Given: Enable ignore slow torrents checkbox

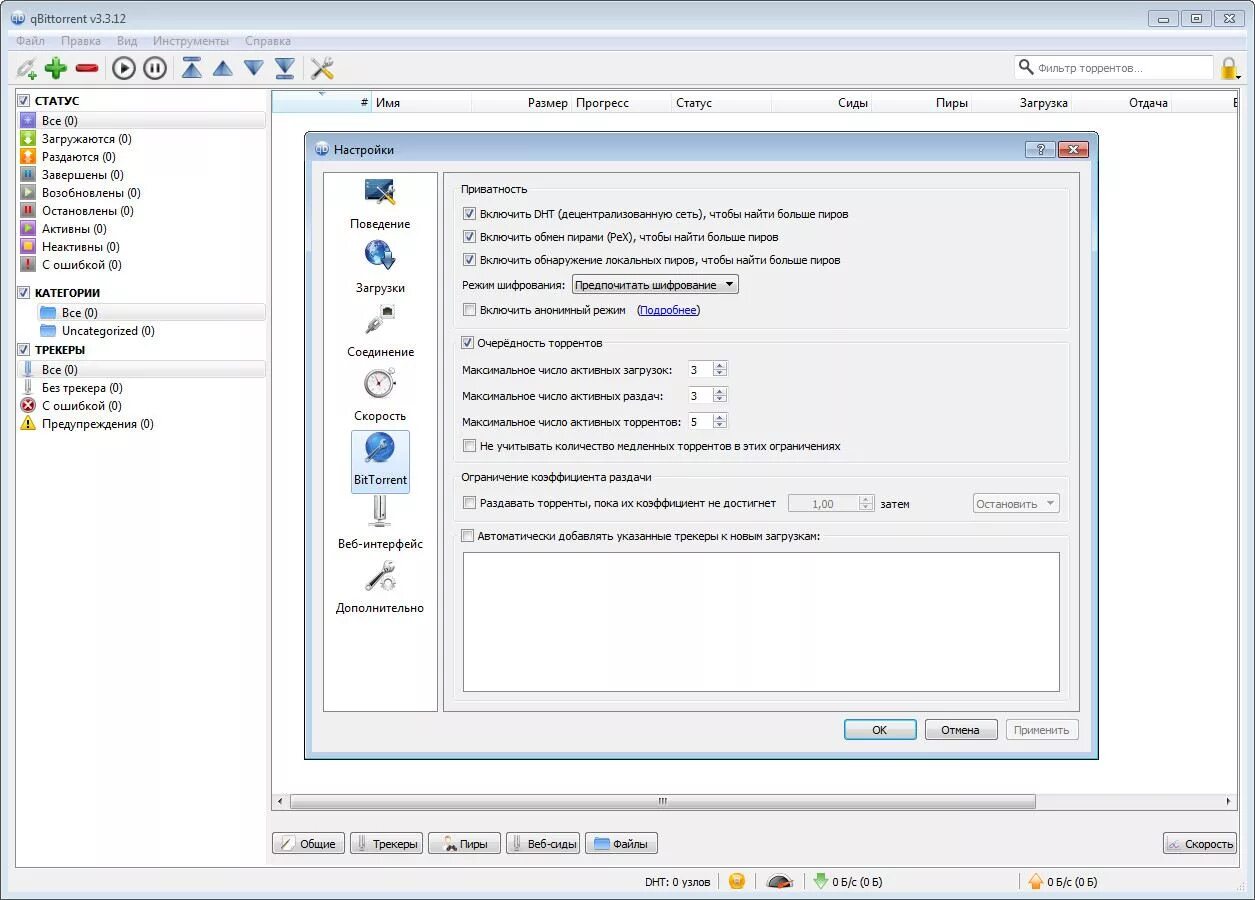Looking at the screenshot, I should click(470, 446).
